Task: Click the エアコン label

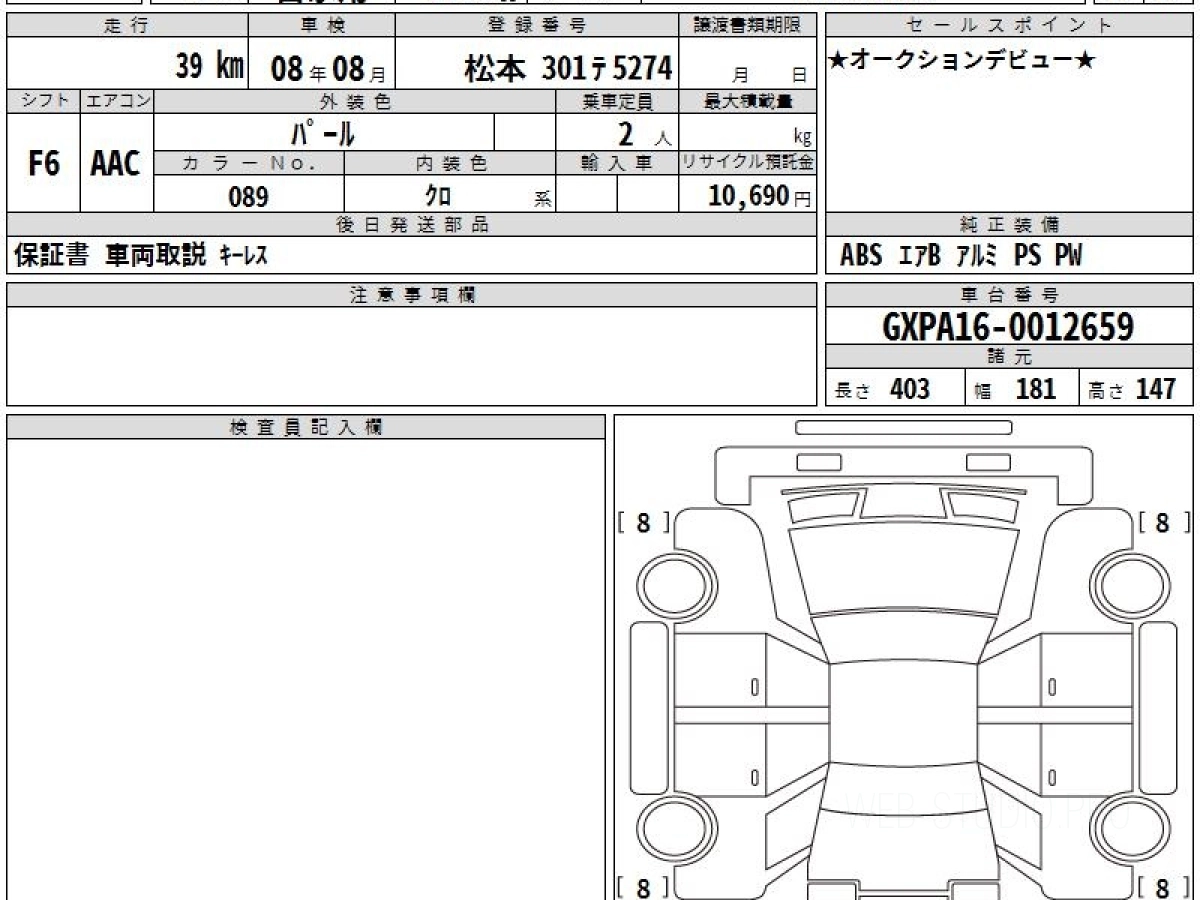Action: (x=116, y=101)
